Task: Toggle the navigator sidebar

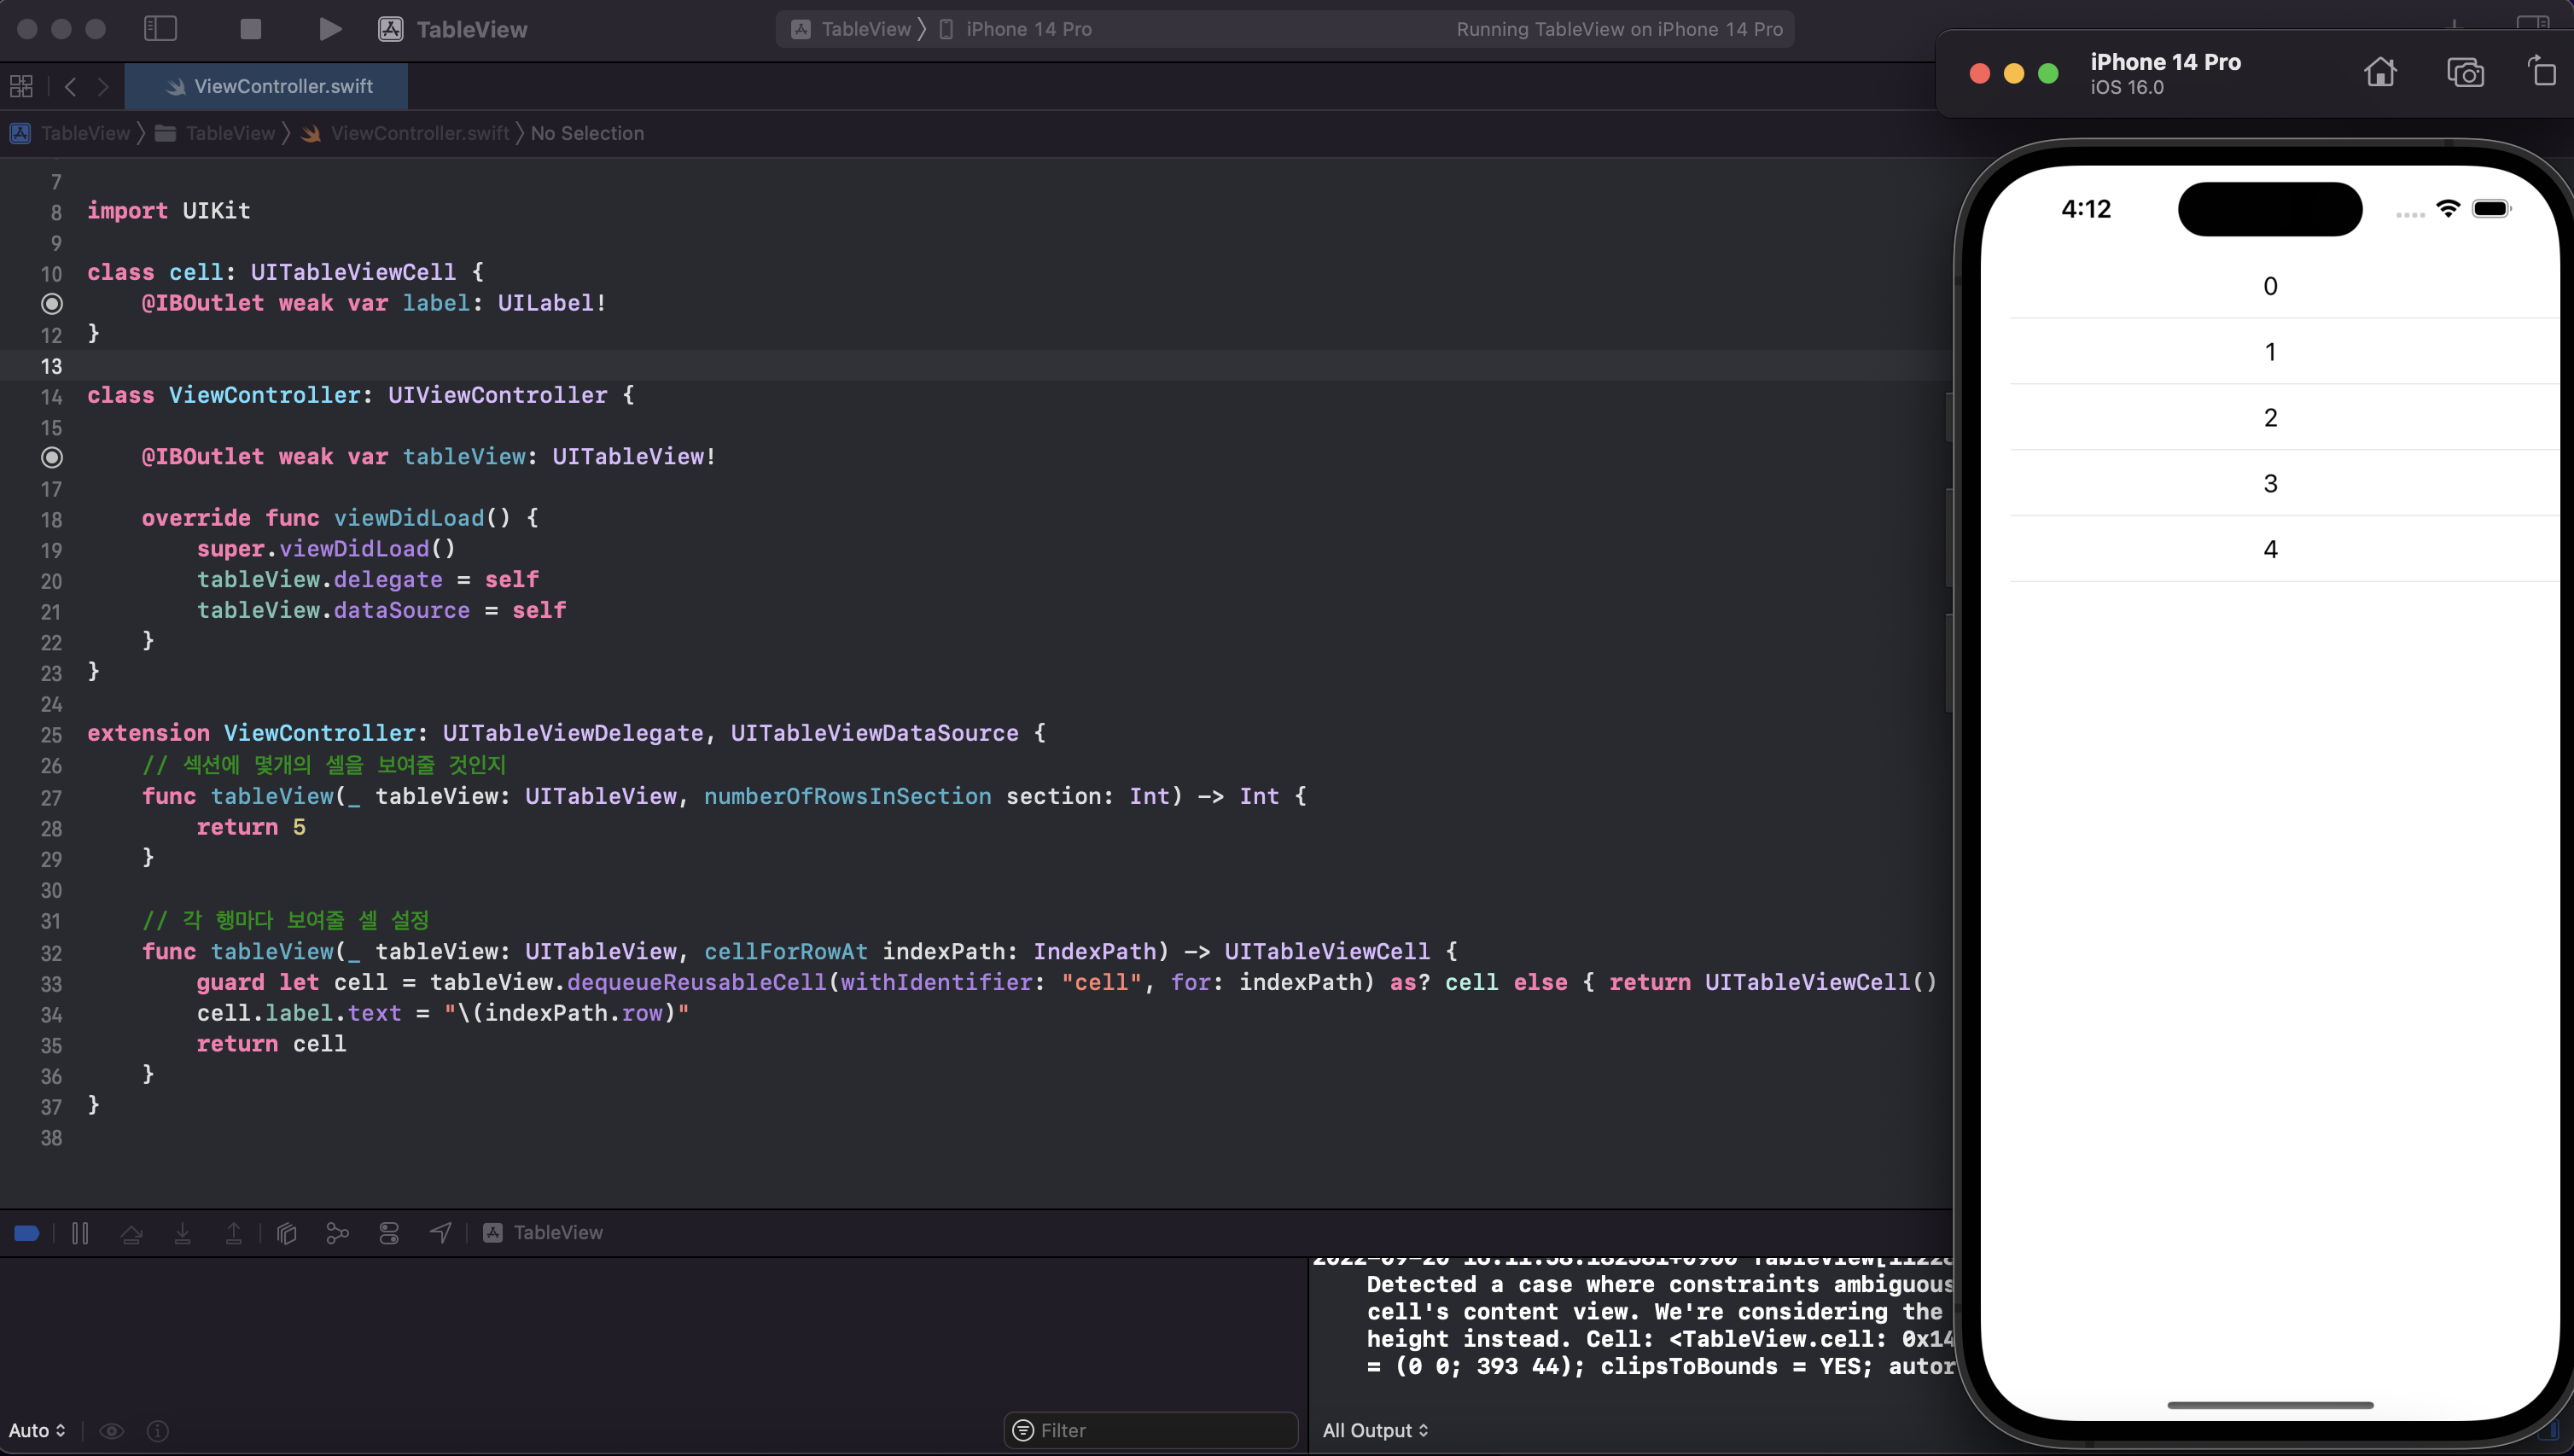Action: point(160,29)
